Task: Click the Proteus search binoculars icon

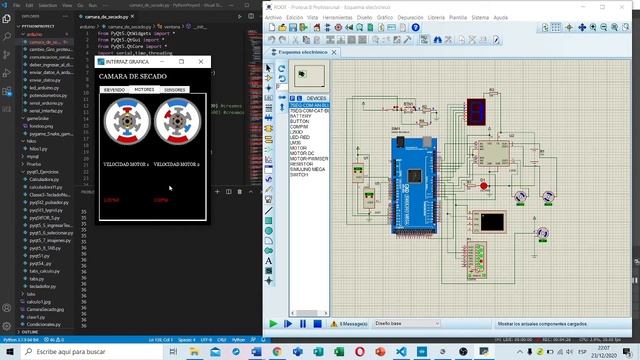Action: pyautogui.click(x=438, y=40)
